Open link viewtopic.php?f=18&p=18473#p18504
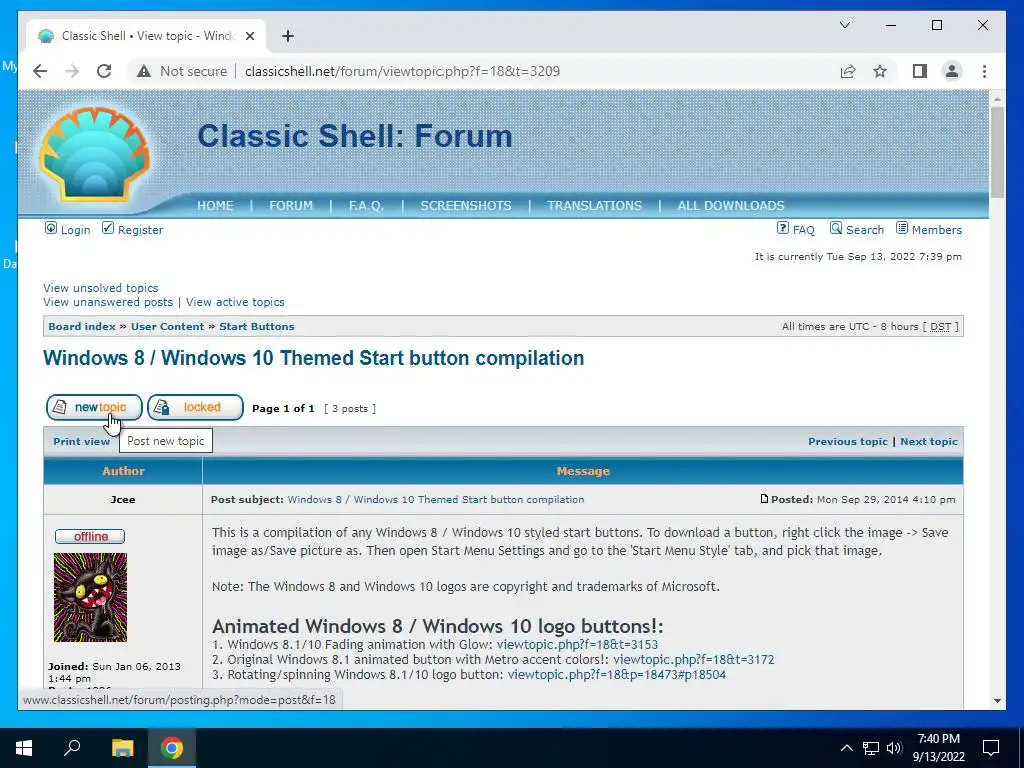Image resolution: width=1024 pixels, height=768 pixels. (616, 675)
